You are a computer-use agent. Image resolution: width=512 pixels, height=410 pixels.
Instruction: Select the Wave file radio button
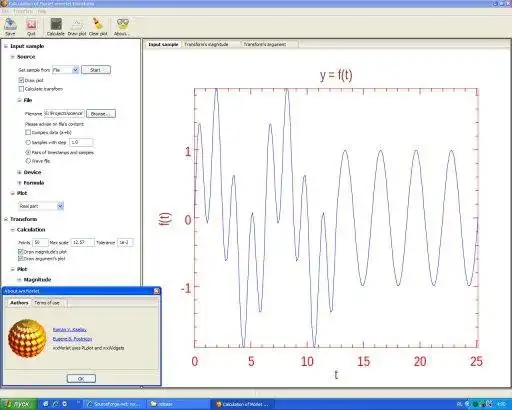coord(28,161)
